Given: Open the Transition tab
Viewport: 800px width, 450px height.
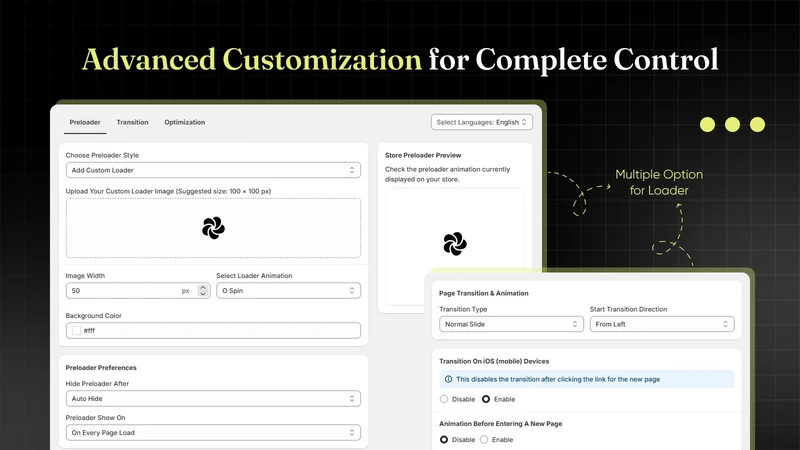Looking at the screenshot, I should tap(132, 122).
